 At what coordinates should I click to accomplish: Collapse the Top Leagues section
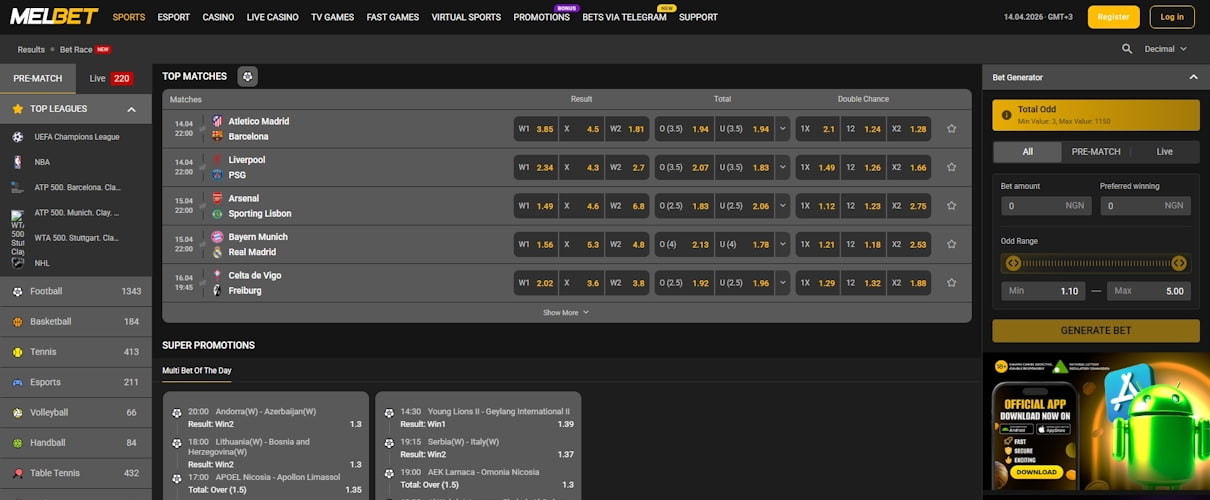coord(131,109)
